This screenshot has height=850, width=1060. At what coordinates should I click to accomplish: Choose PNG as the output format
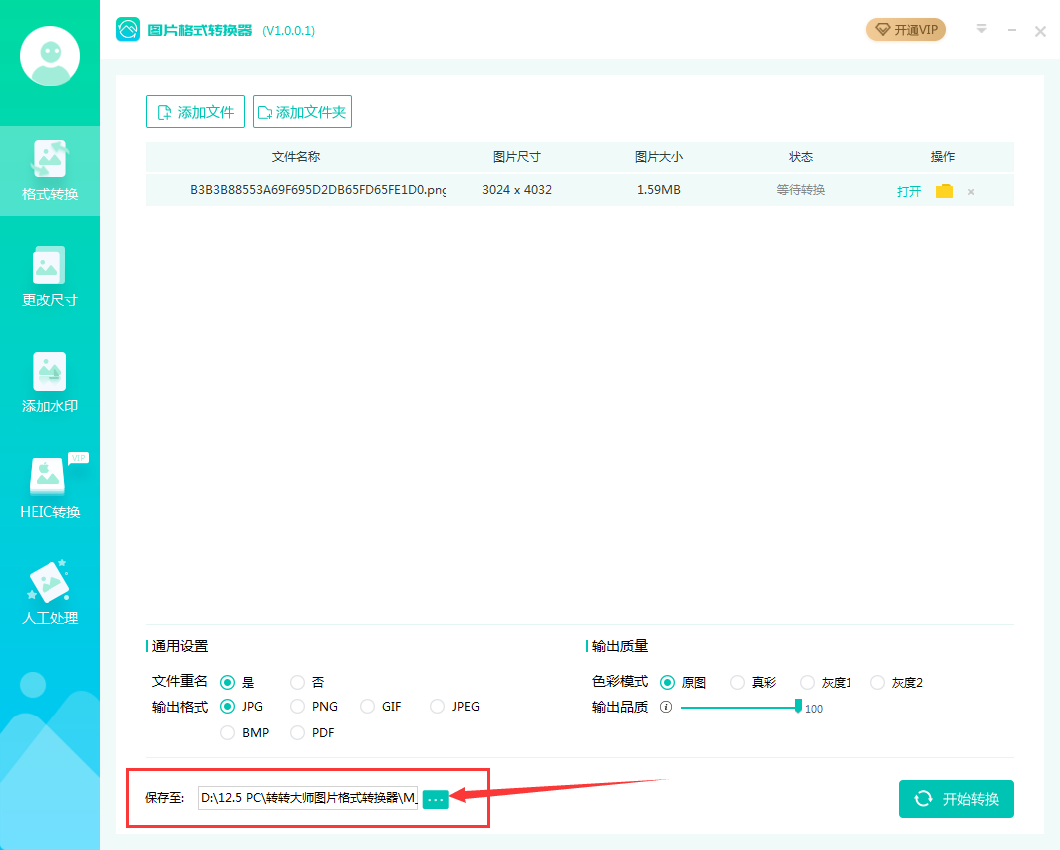(297, 706)
